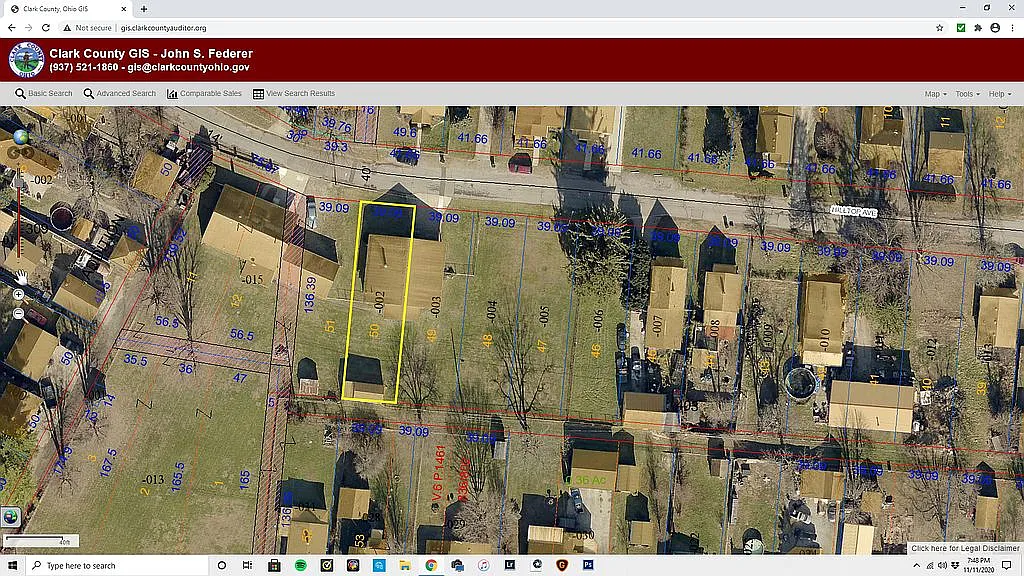This screenshot has width=1024, height=576.
Task: Open the Map dropdown menu
Action: 936,94
